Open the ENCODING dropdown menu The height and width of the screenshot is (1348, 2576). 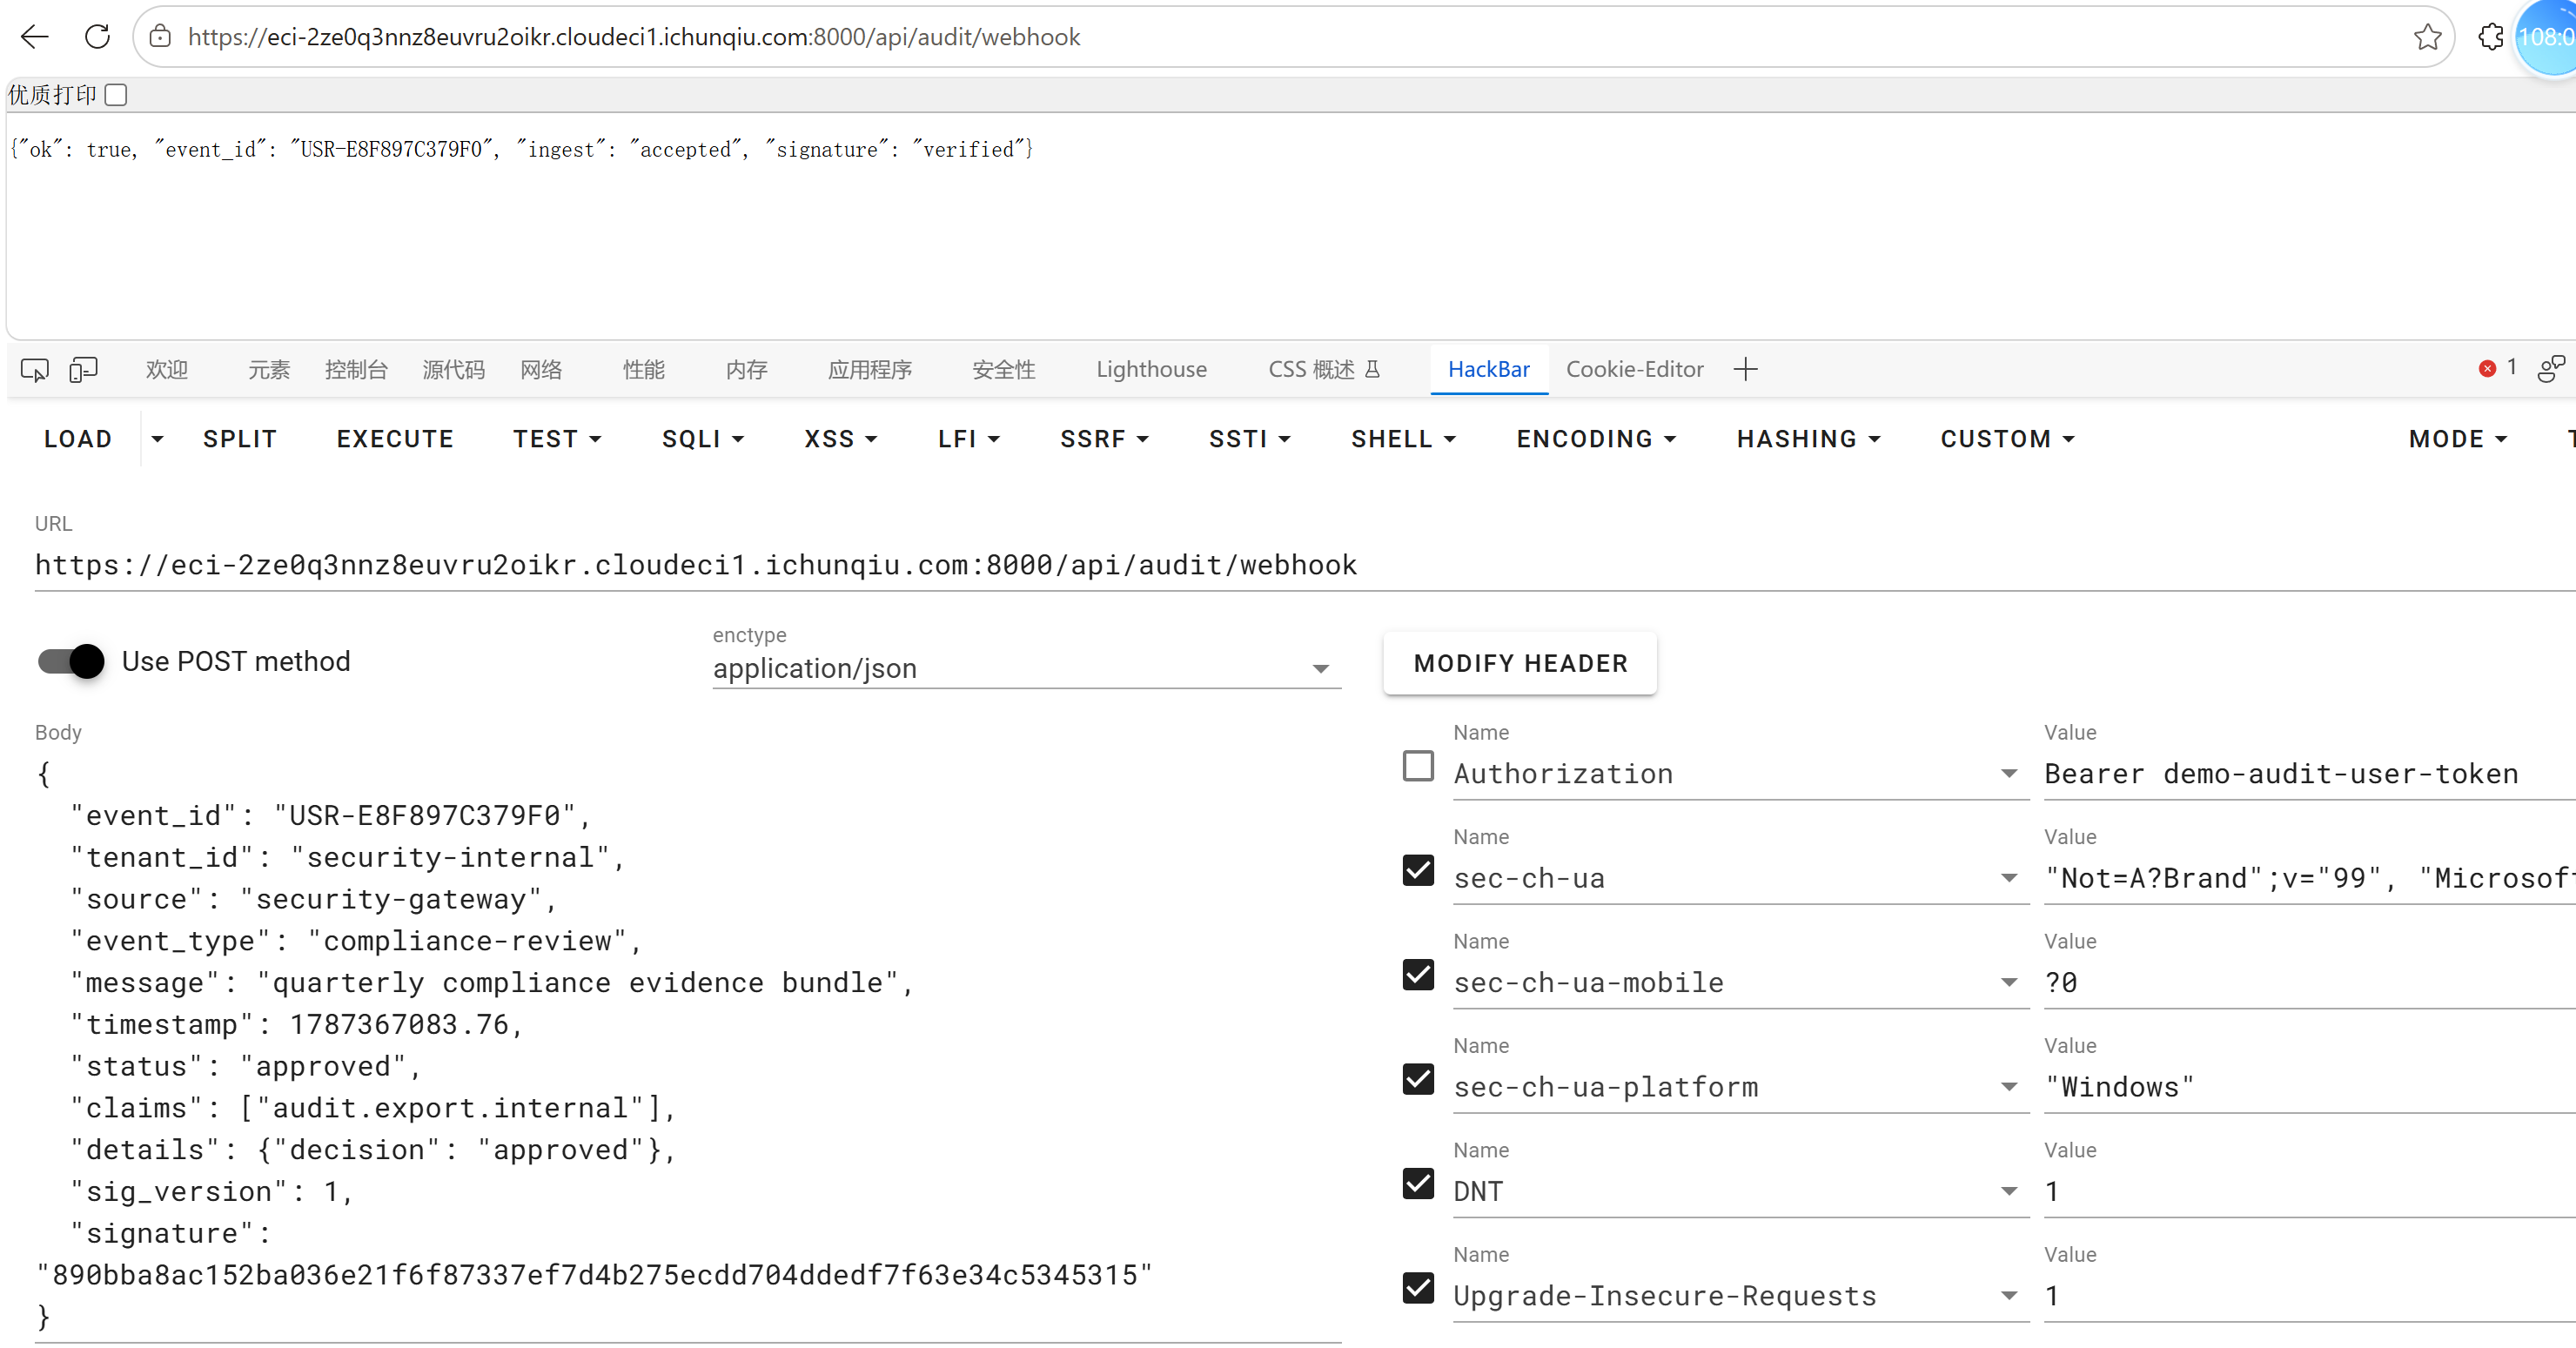coord(1596,439)
